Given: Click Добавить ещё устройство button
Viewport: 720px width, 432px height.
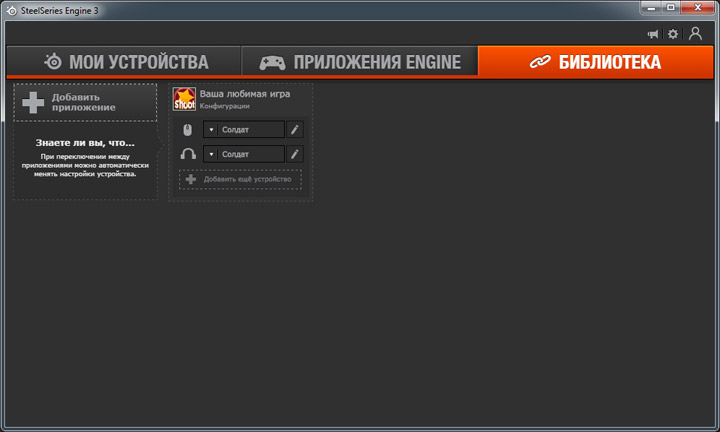Looking at the screenshot, I should coord(240,179).
